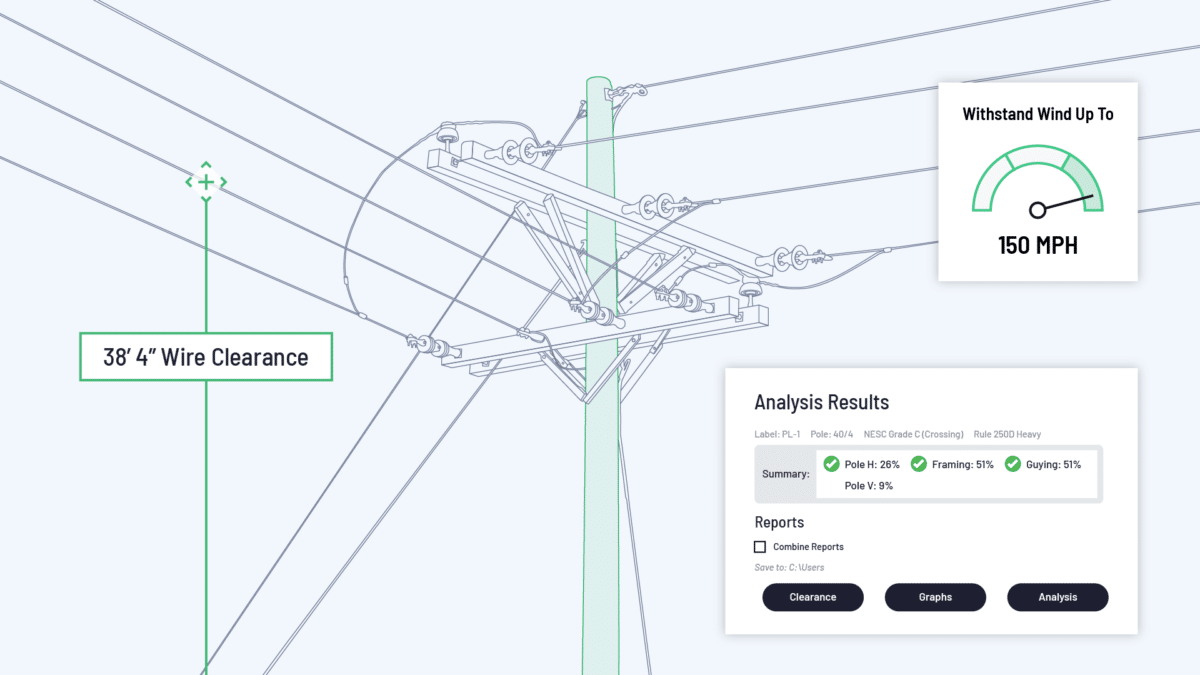Select the Pole V: 9% result
This screenshot has width=1200, height=675.
click(868, 486)
